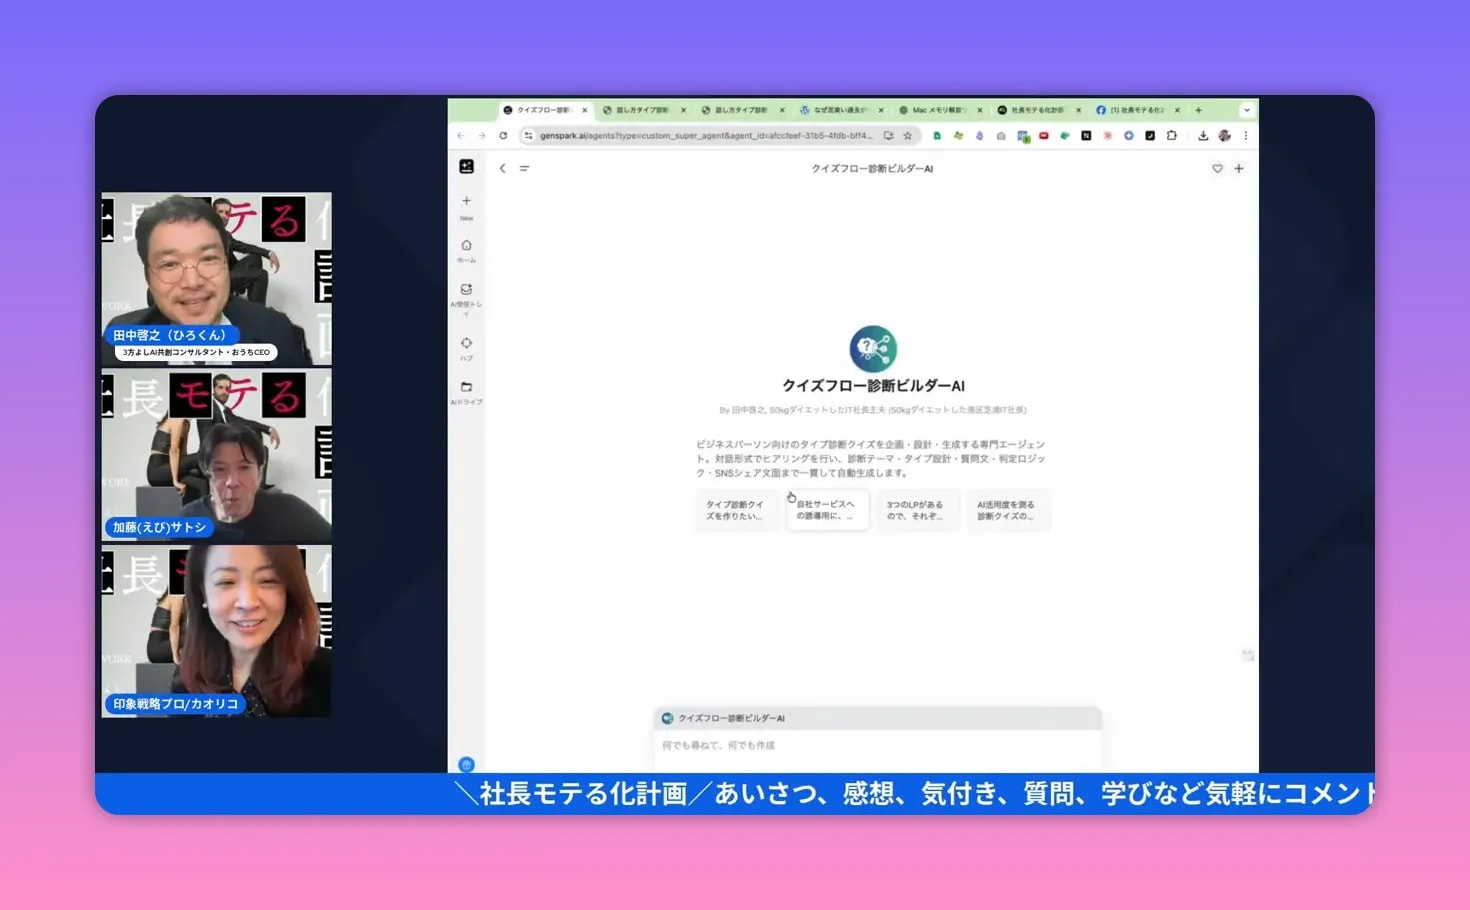The height and width of the screenshot is (910, 1470).
Task: Start a new session with the sidebar New icon
Action: click(466, 202)
